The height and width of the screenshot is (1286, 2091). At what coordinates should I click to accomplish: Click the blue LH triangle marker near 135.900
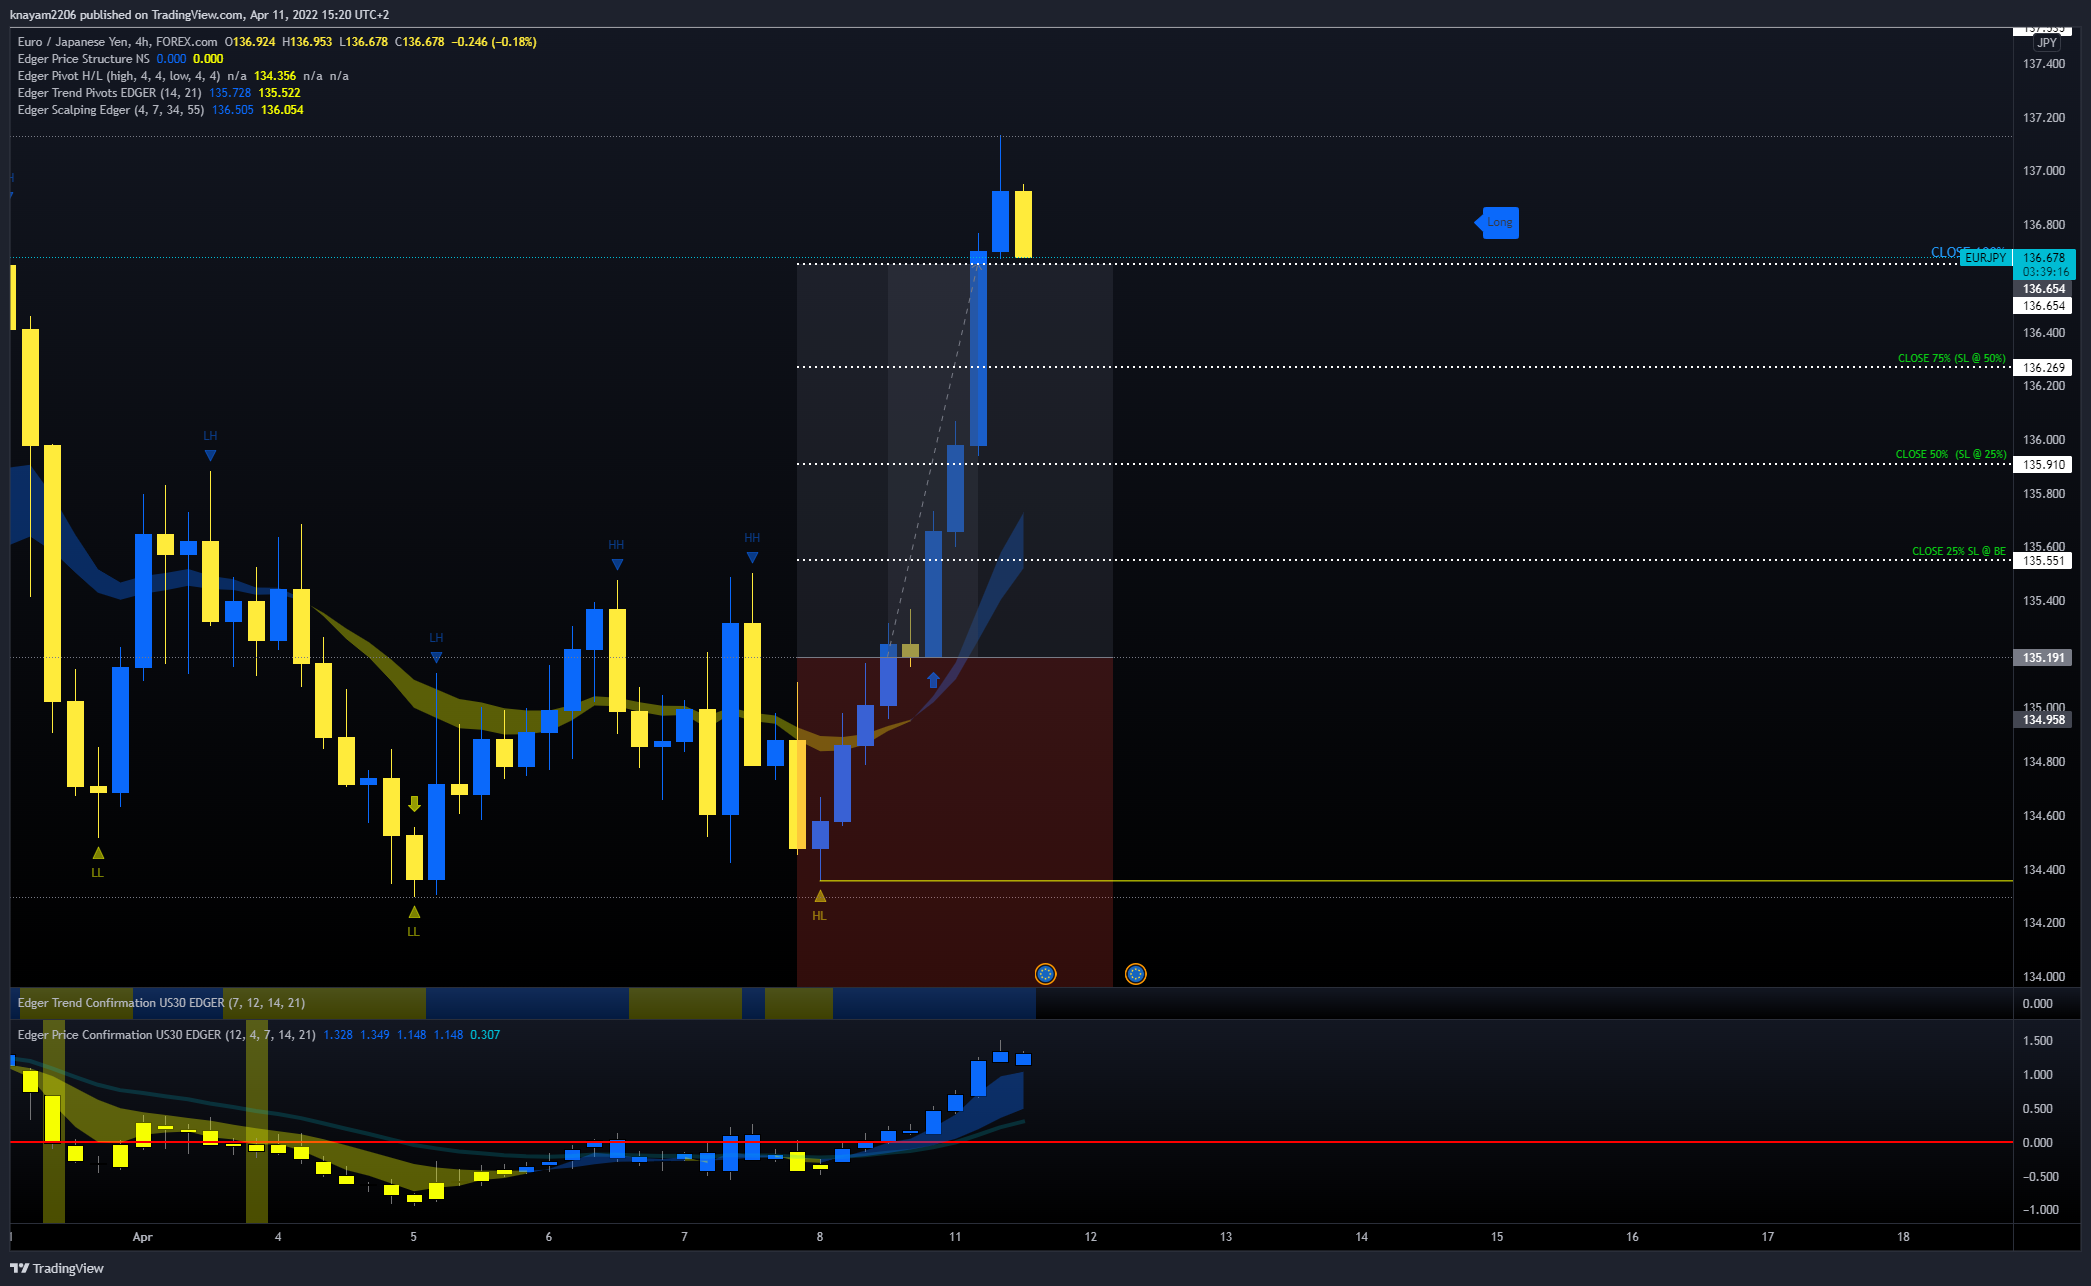coord(210,455)
